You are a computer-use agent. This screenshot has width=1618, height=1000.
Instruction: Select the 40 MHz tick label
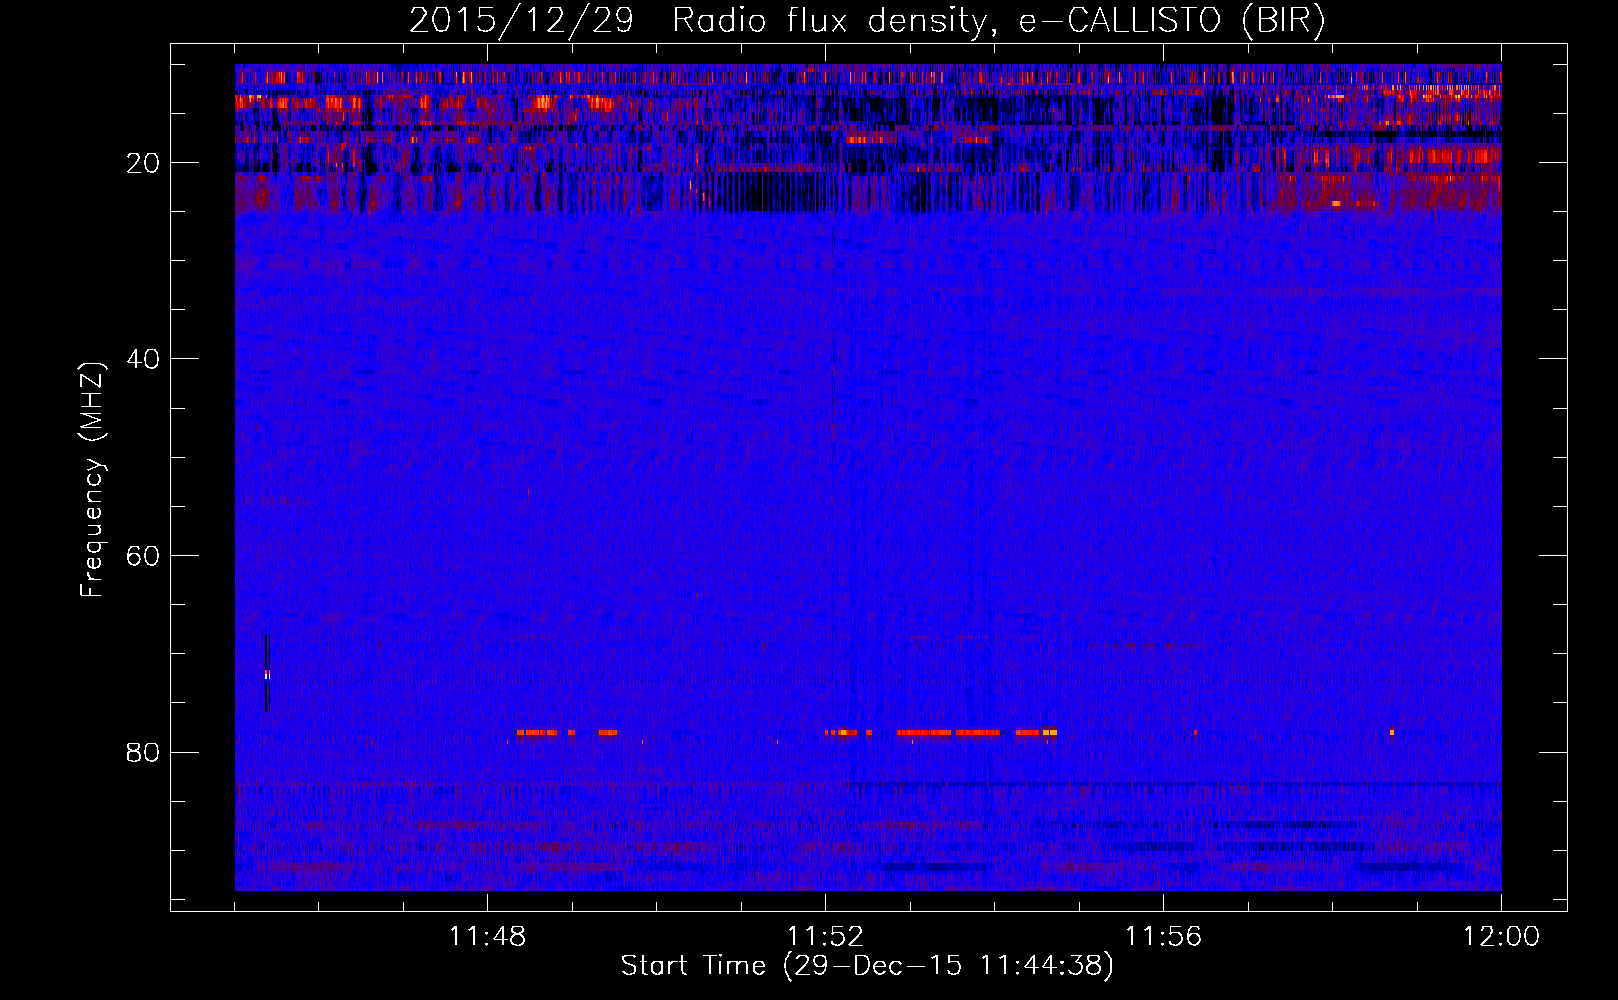point(144,359)
